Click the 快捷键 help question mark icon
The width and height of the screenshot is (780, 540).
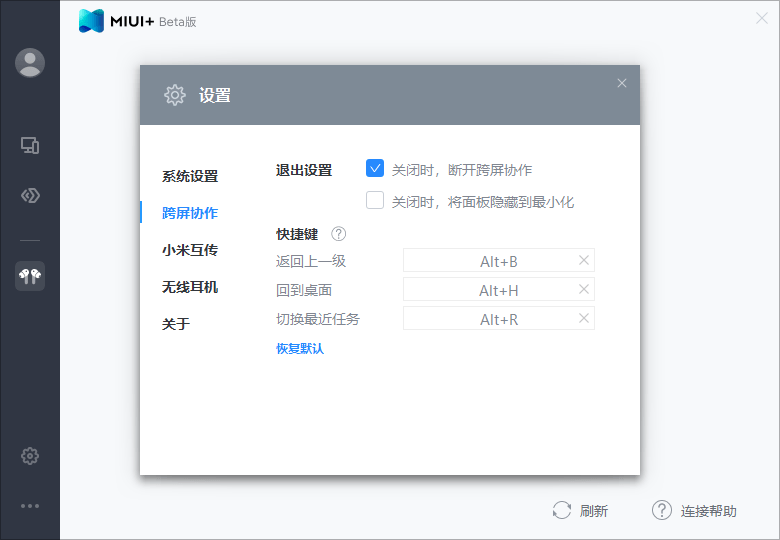[339, 234]
